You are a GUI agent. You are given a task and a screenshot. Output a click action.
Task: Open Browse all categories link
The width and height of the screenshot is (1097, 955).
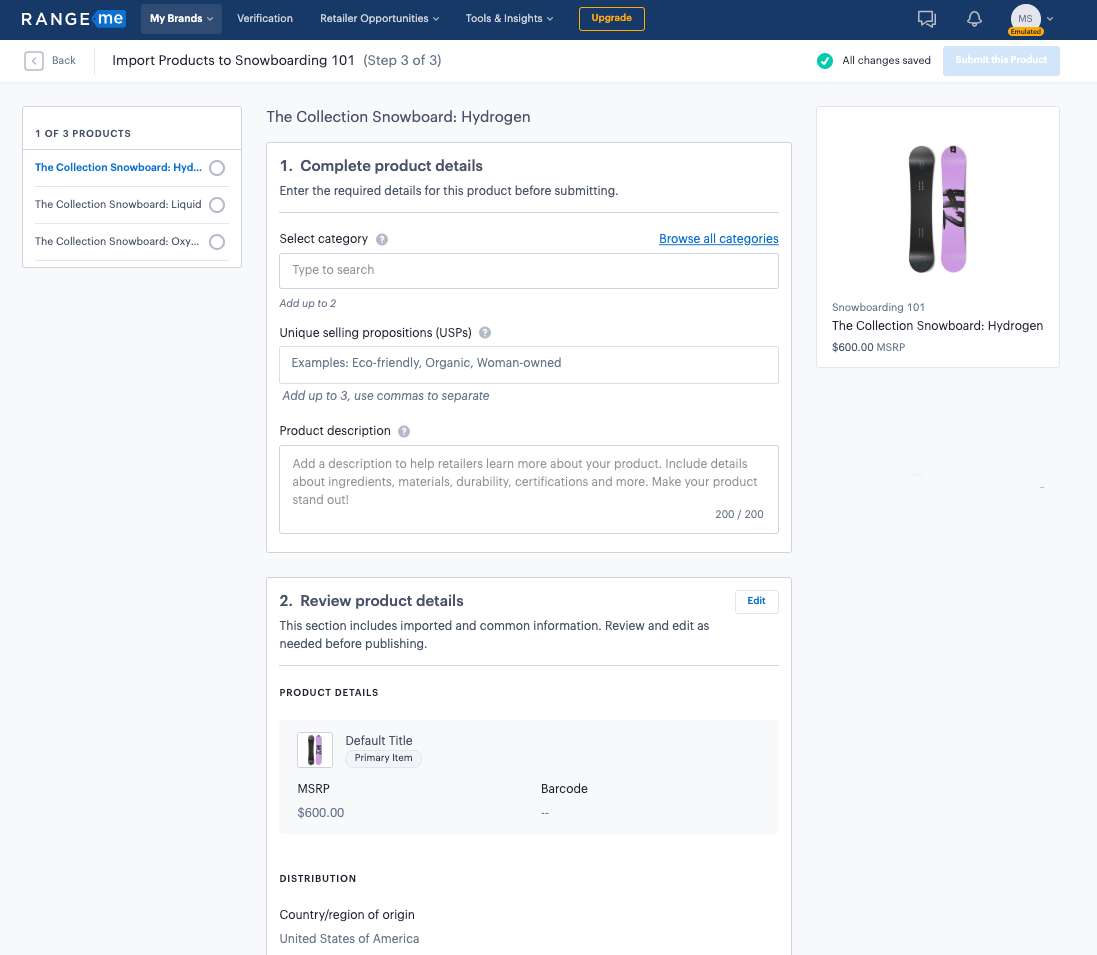click(x=718, y=239)
